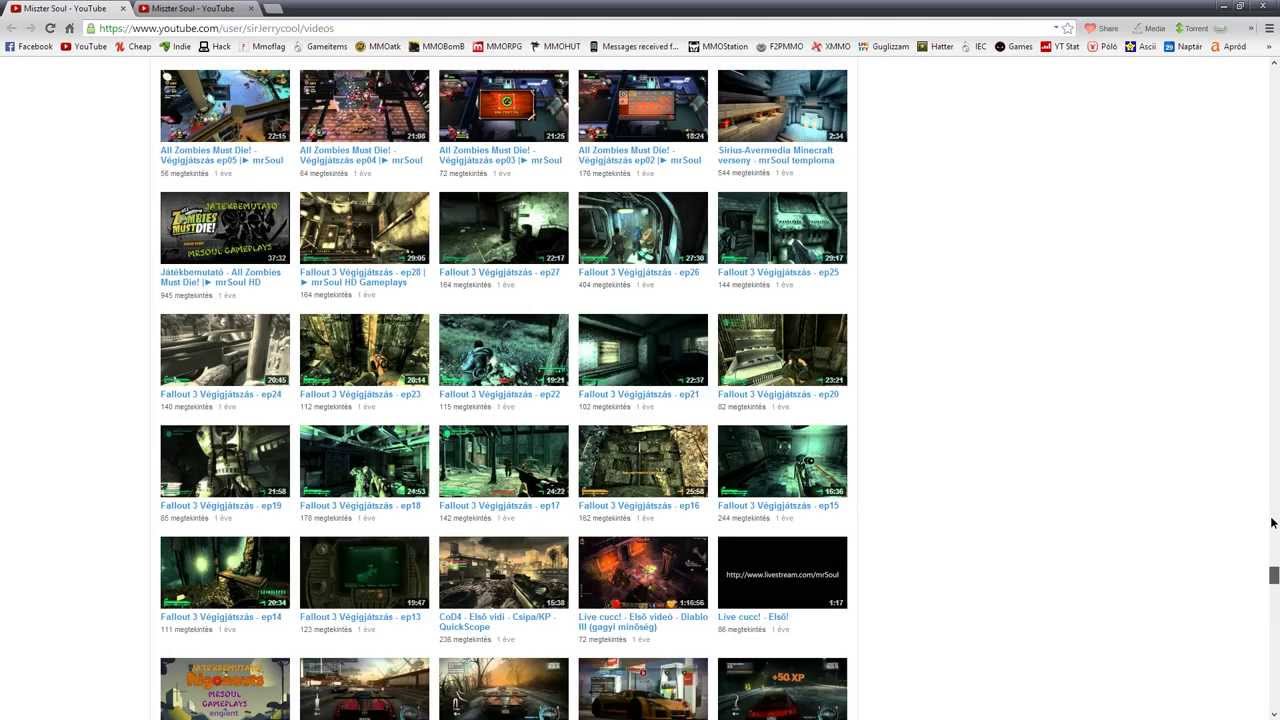This screenshot has height=720, width=1280.
Task: Open the Ascii bookmark
Action: tap(1141, 46)
